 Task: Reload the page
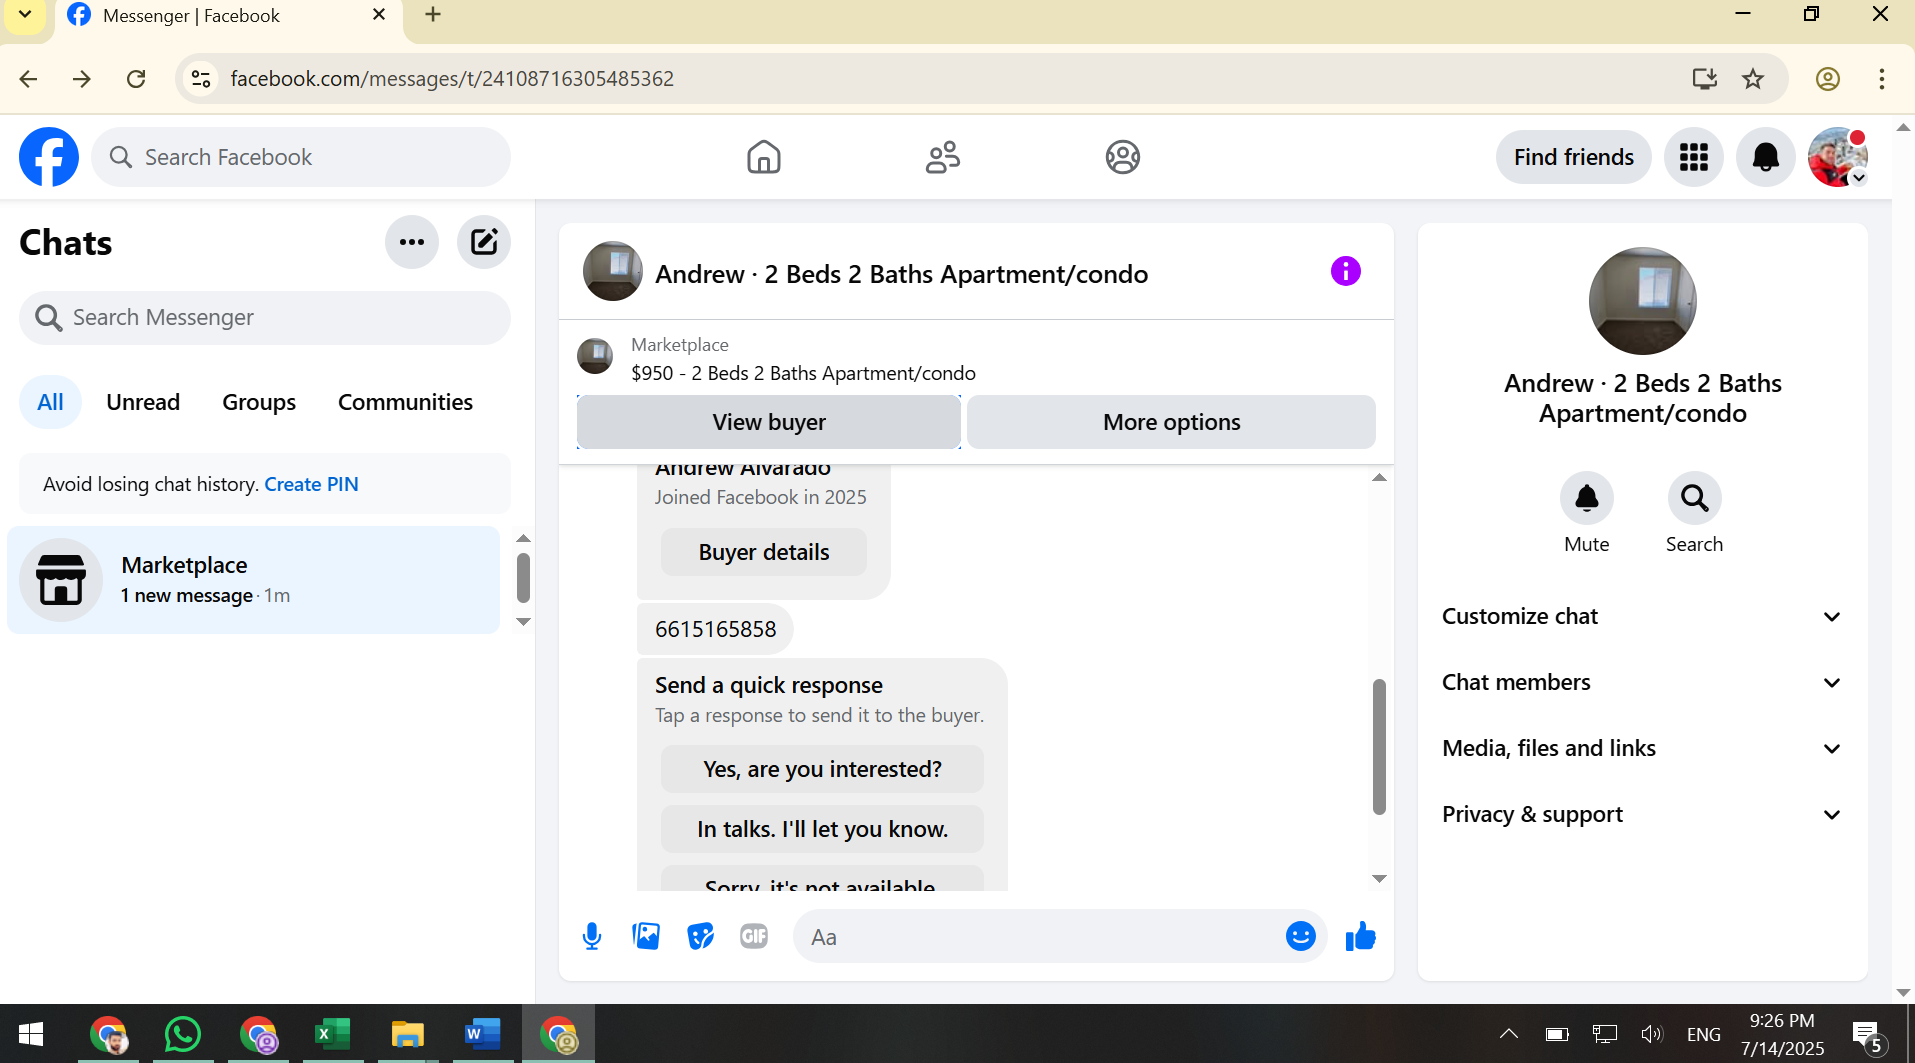[x=136, y=78]
